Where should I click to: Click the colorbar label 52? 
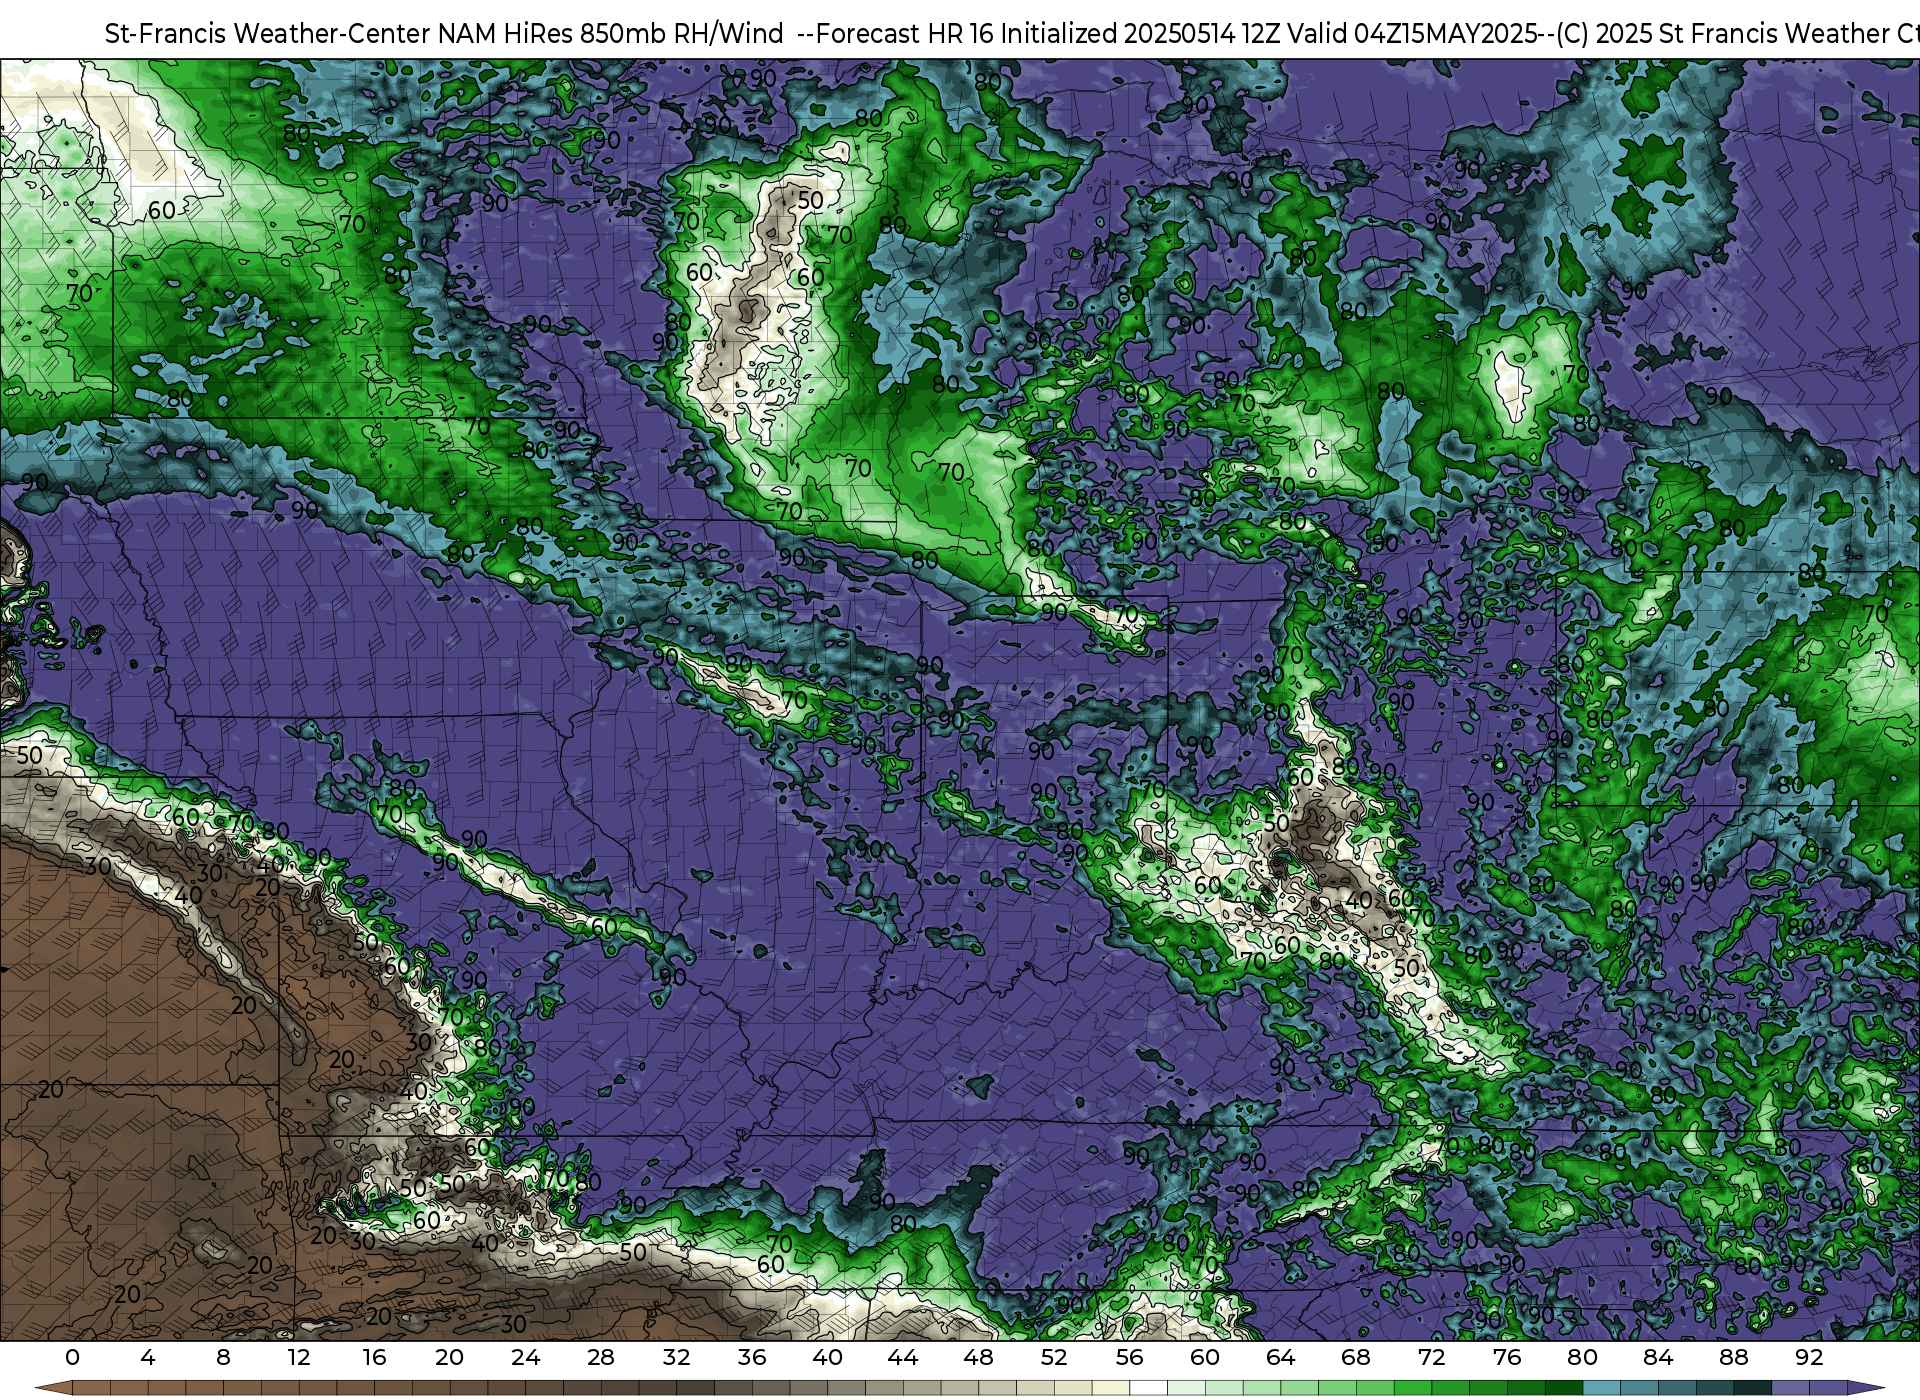point(1054,1357)
